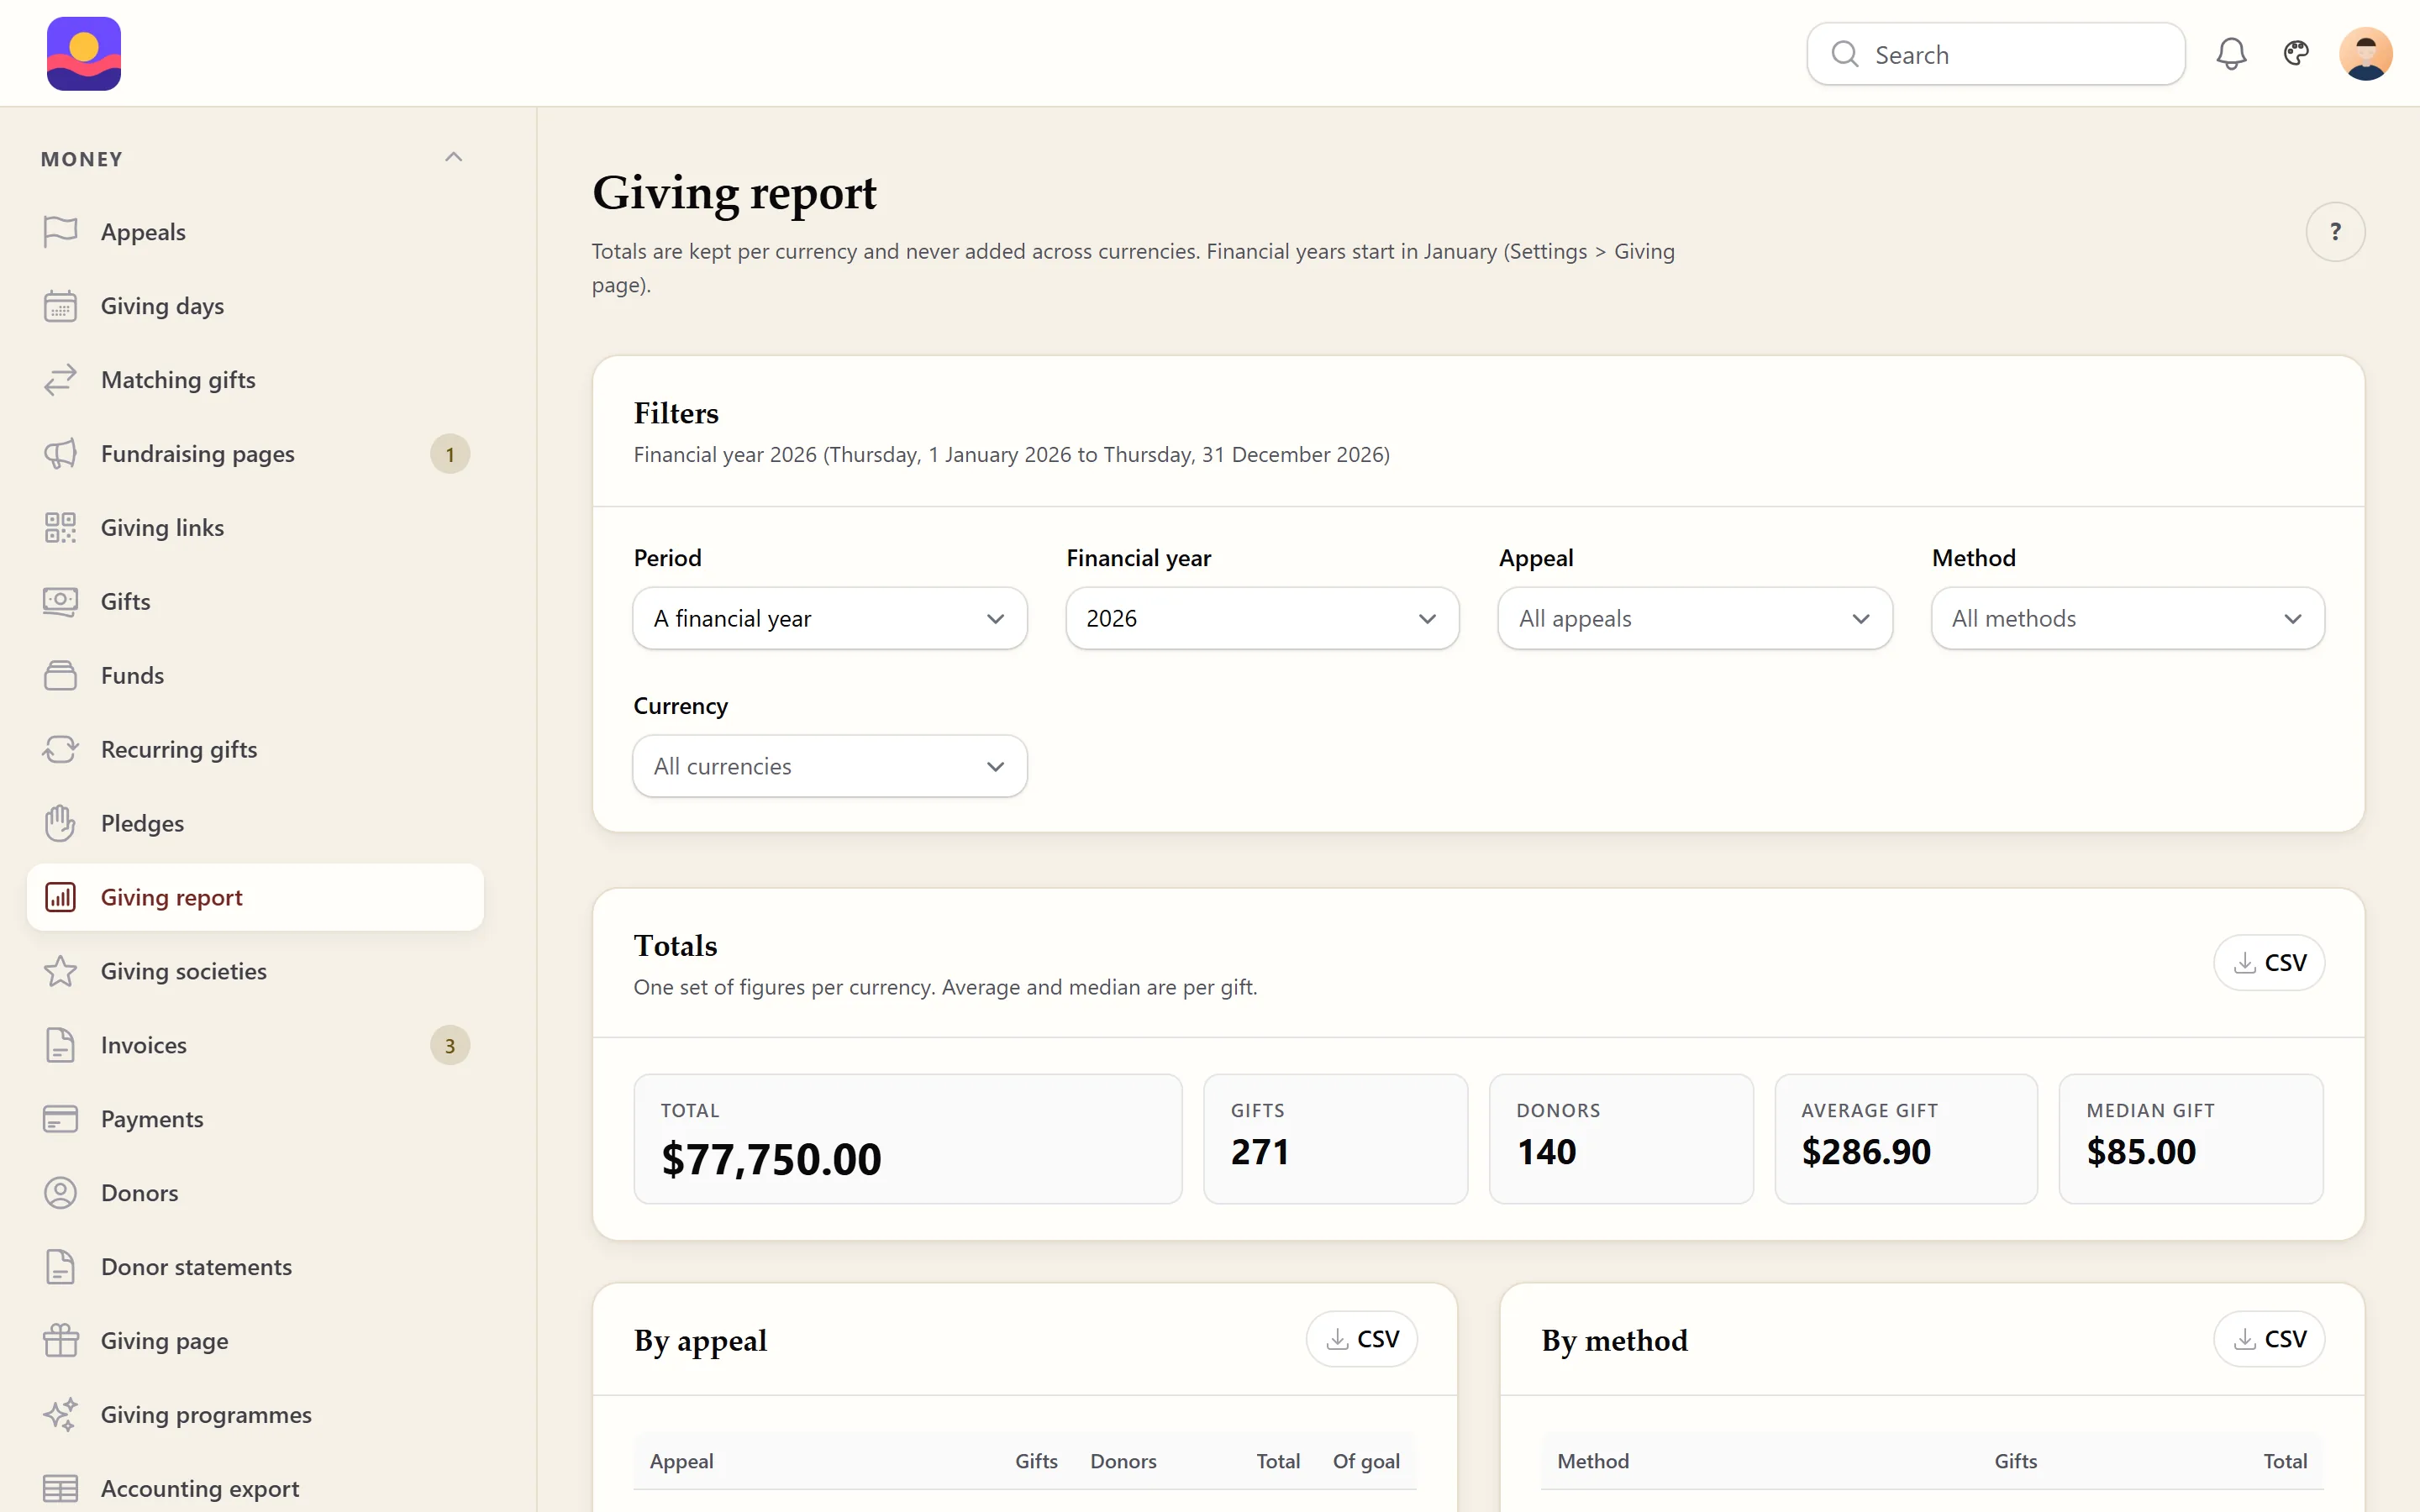Click the Giving societies star icon
Screen dimensions: 2420x1512
point(60,971)
